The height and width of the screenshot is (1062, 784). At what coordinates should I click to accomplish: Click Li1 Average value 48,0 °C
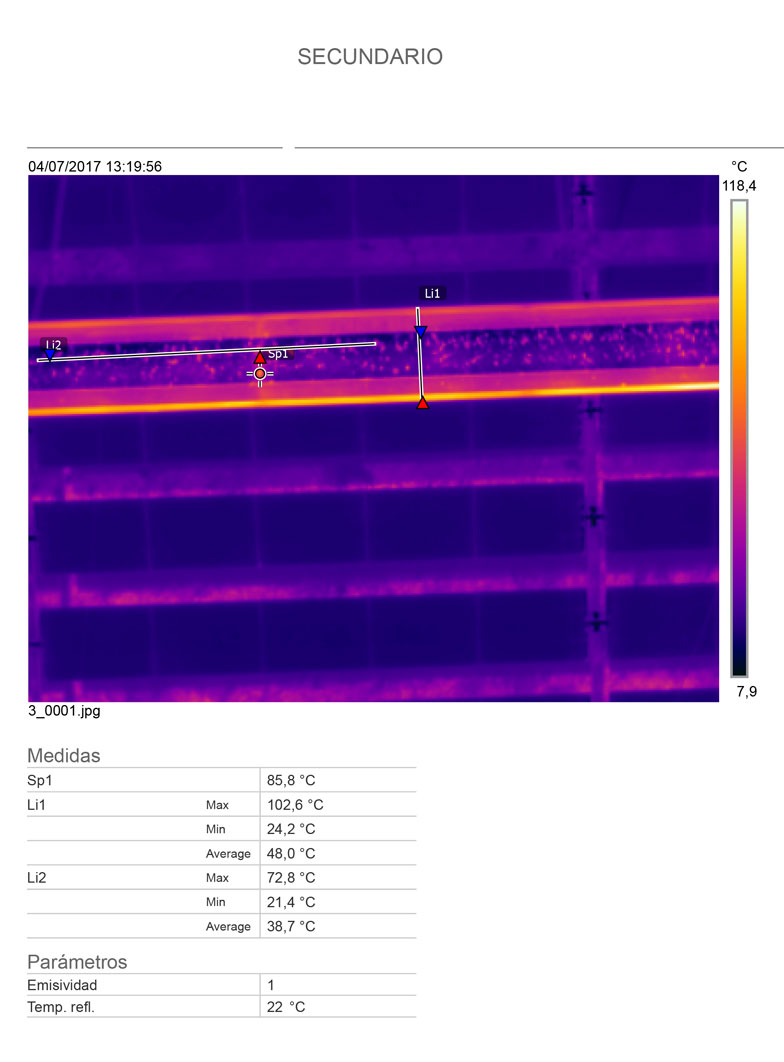click(x=290, y=853)
